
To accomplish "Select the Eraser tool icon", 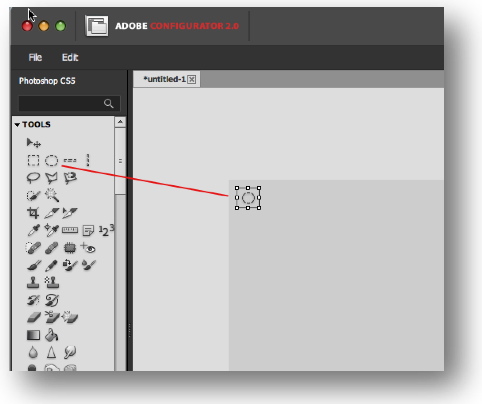I will pos(33,317).
